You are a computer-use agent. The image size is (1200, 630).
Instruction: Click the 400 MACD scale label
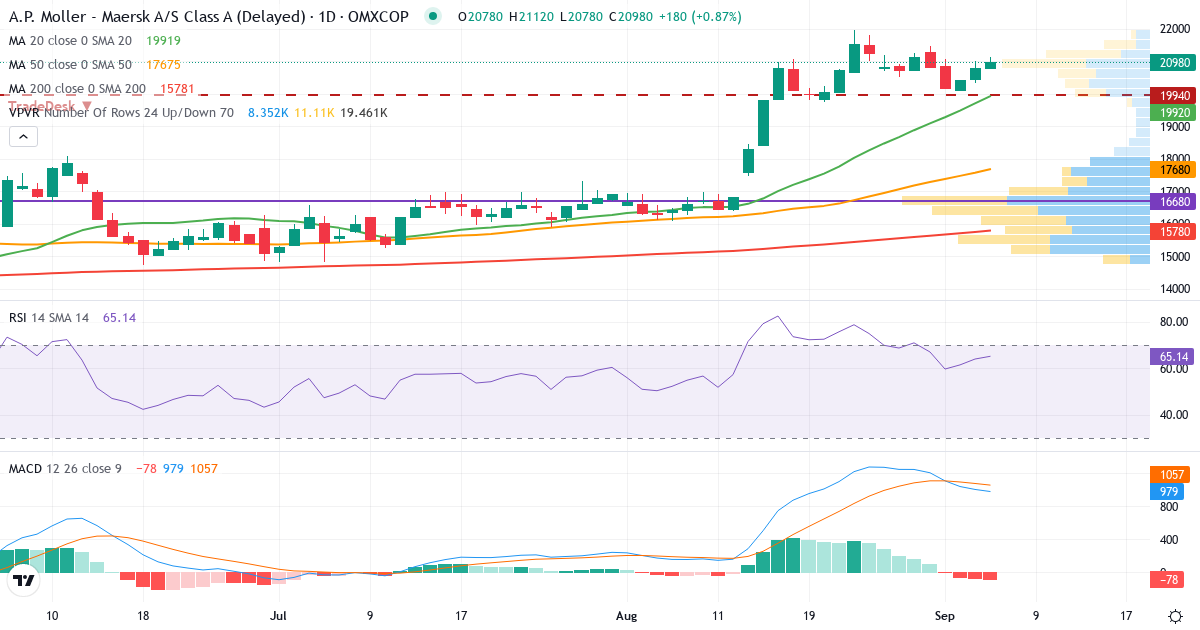point(1167,541)
